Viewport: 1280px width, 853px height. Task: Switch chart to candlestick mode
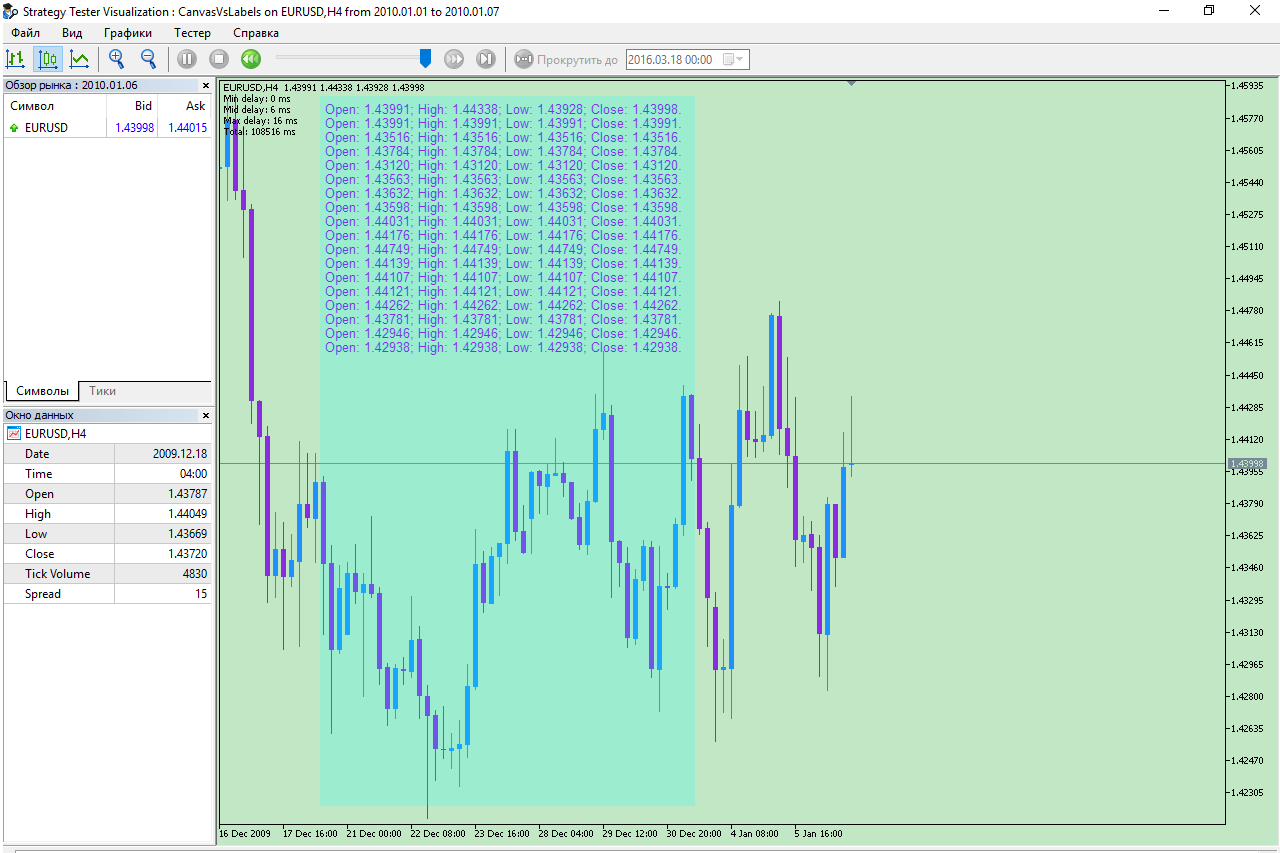[x=47, y=59]
